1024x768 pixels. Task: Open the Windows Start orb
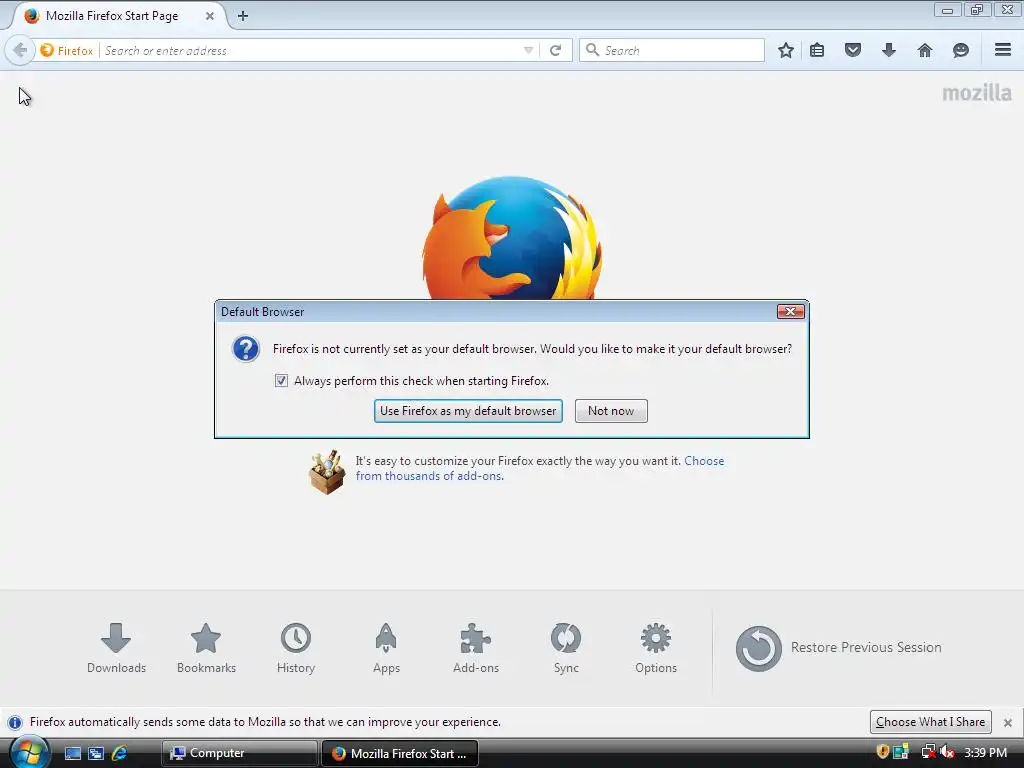click(x=29, y=752)
